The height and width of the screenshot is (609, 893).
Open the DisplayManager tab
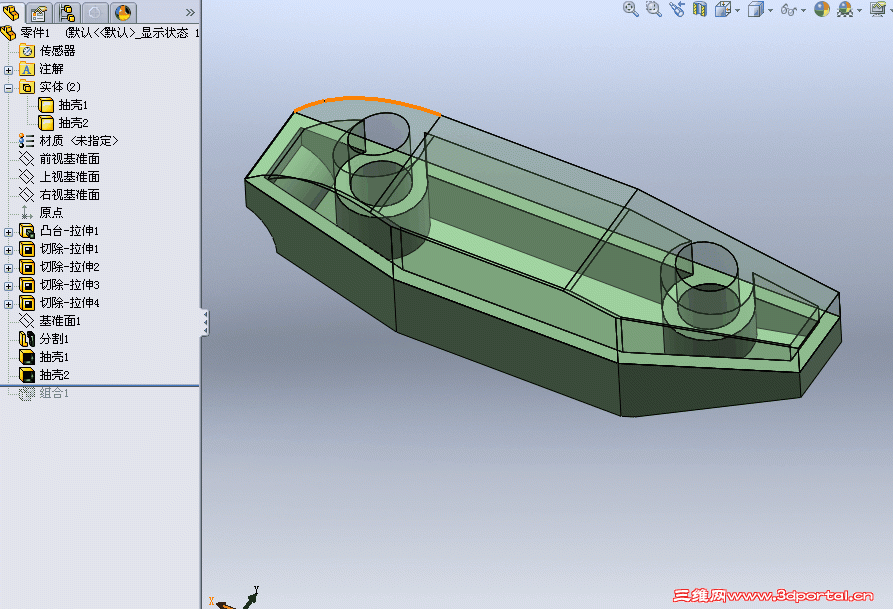pos(122,12)
